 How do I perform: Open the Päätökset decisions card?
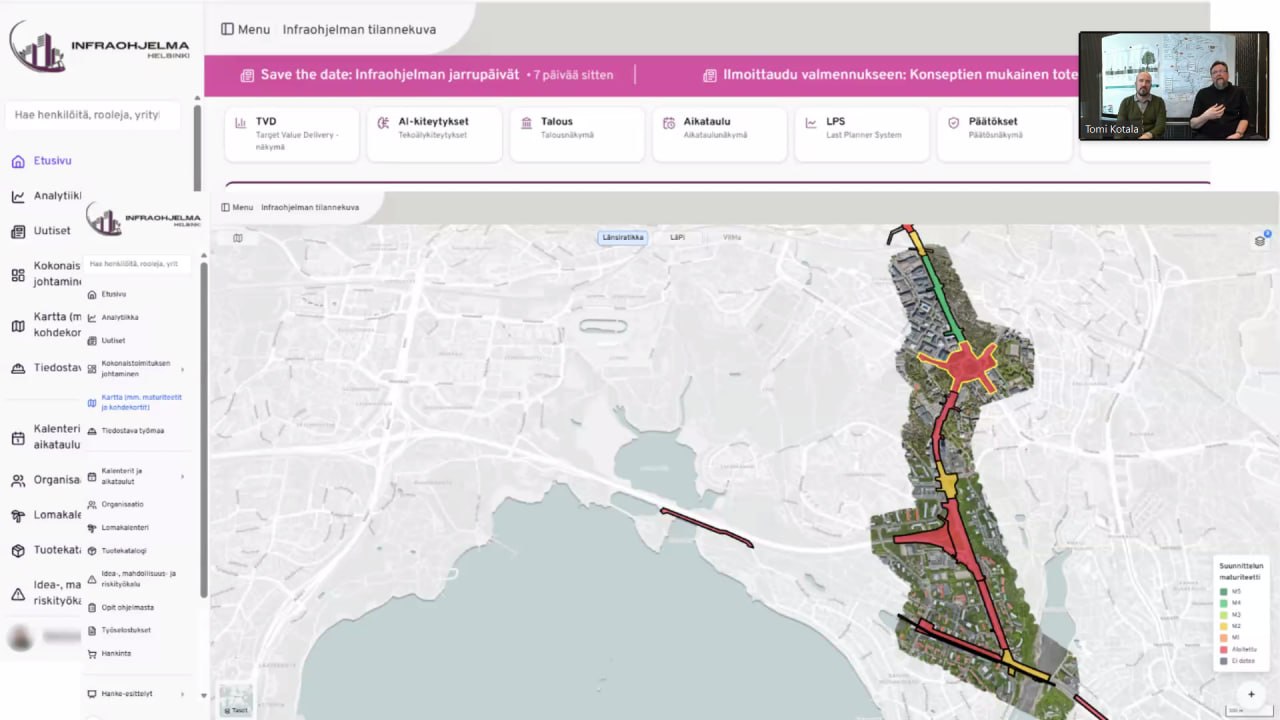coord(1005,134)
